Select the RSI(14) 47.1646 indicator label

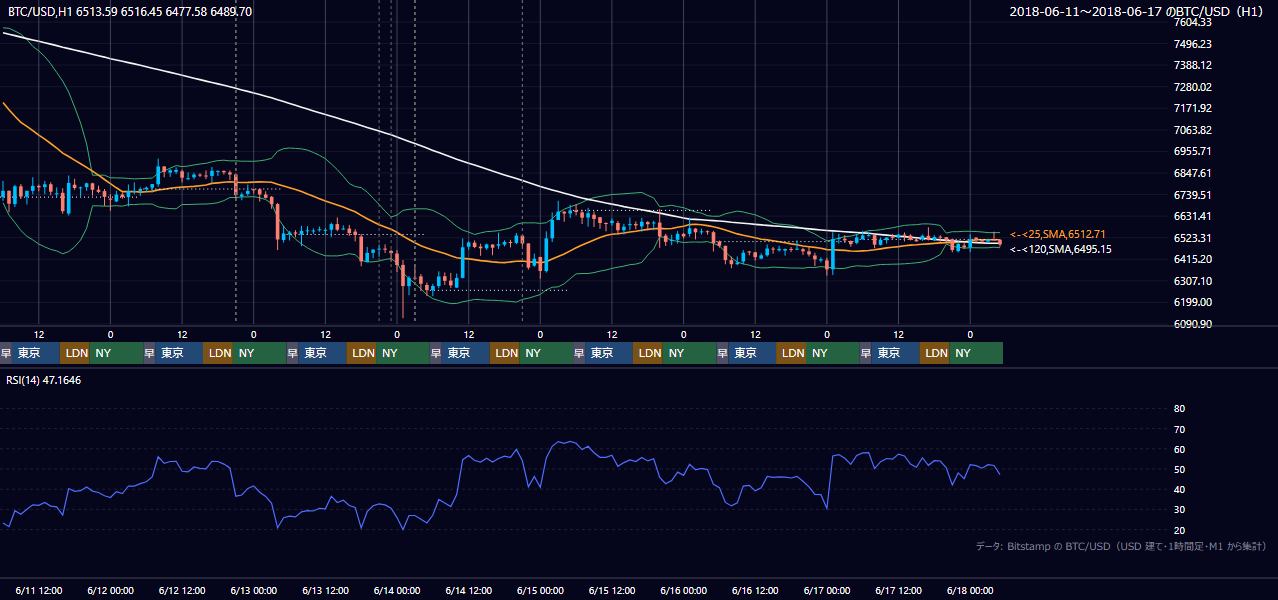click(44, 380)
